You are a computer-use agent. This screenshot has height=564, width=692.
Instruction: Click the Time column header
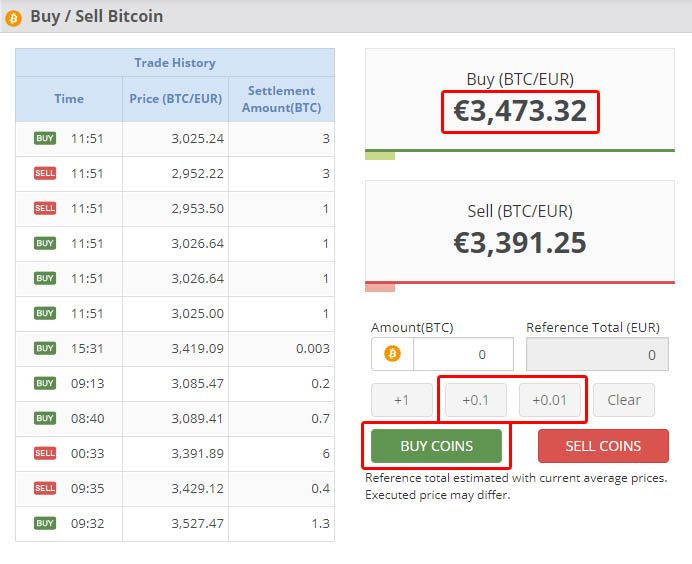pos(69,99)
